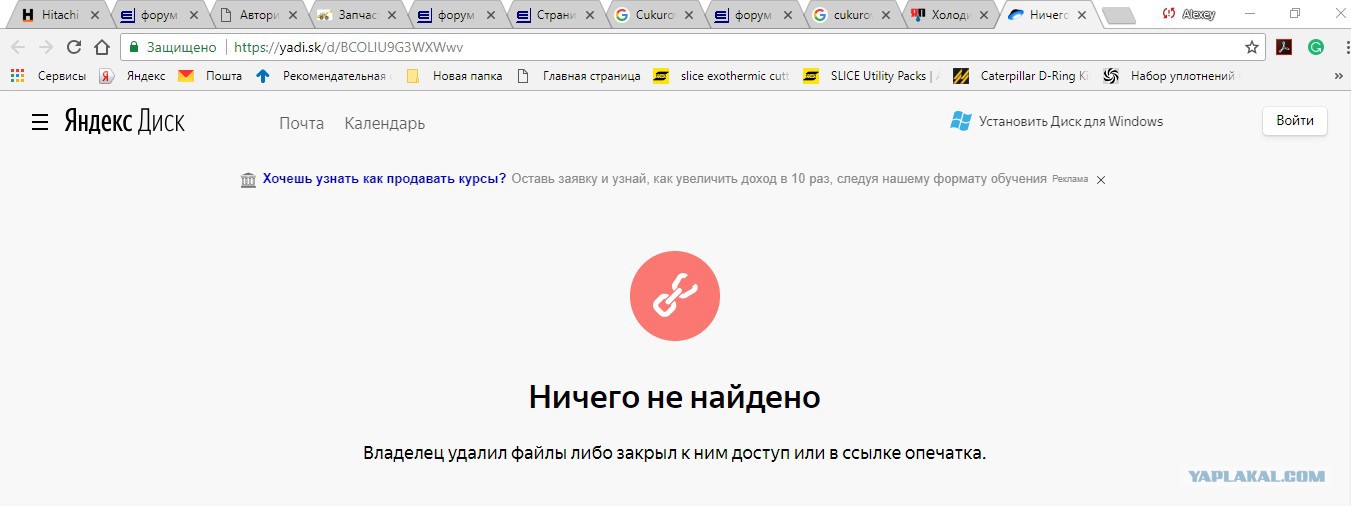Open the Сервисы apps shortcut
1351x506 pixels.
[48, 76]
